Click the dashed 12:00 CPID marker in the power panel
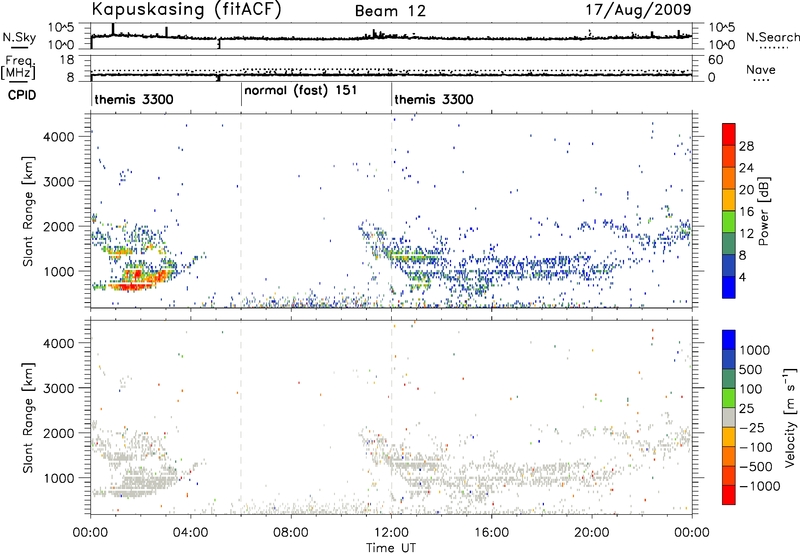Viewport: 800px width, 554px height. coord(392,211)
